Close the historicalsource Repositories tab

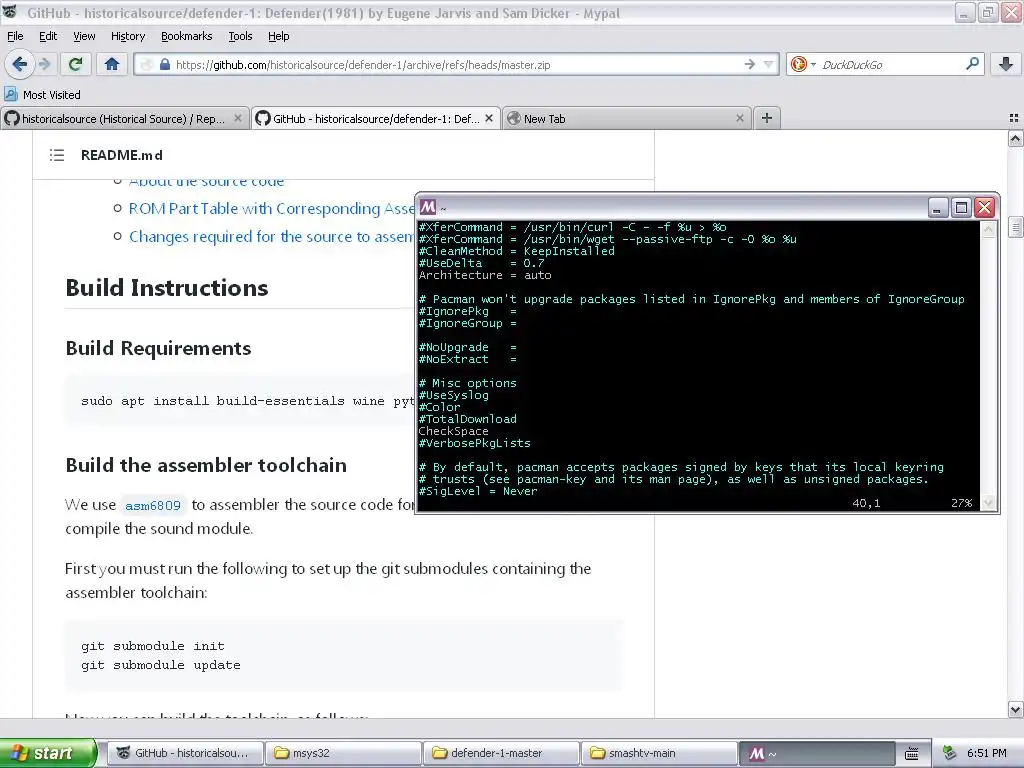coord(238,118)
